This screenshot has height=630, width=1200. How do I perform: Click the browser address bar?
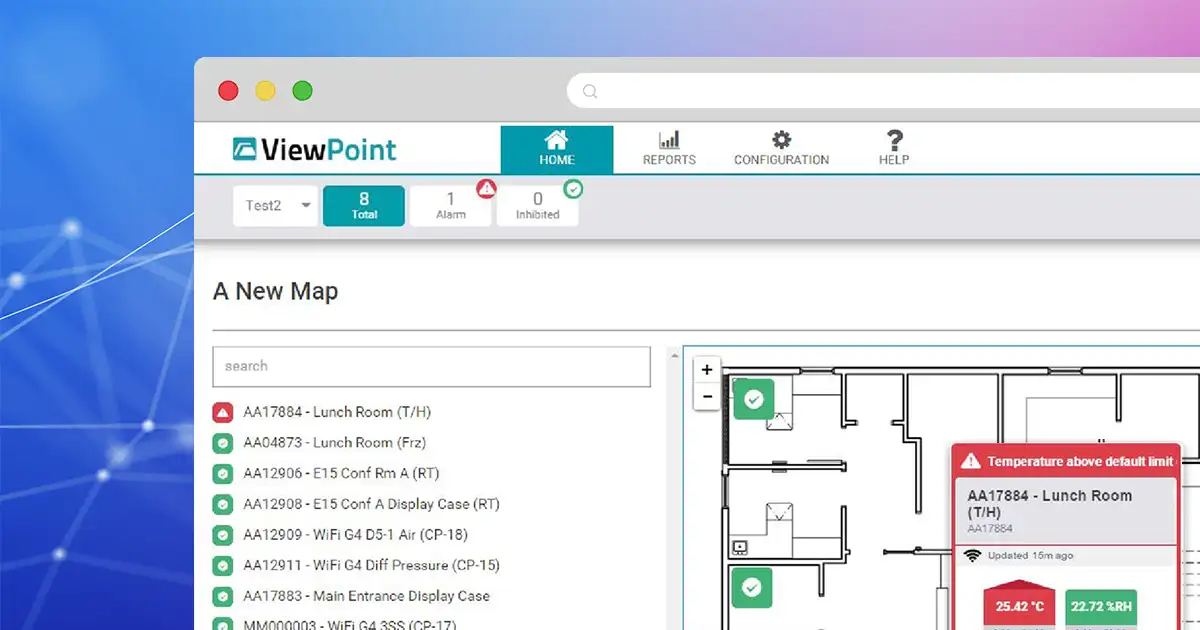(x=890, y=91)
